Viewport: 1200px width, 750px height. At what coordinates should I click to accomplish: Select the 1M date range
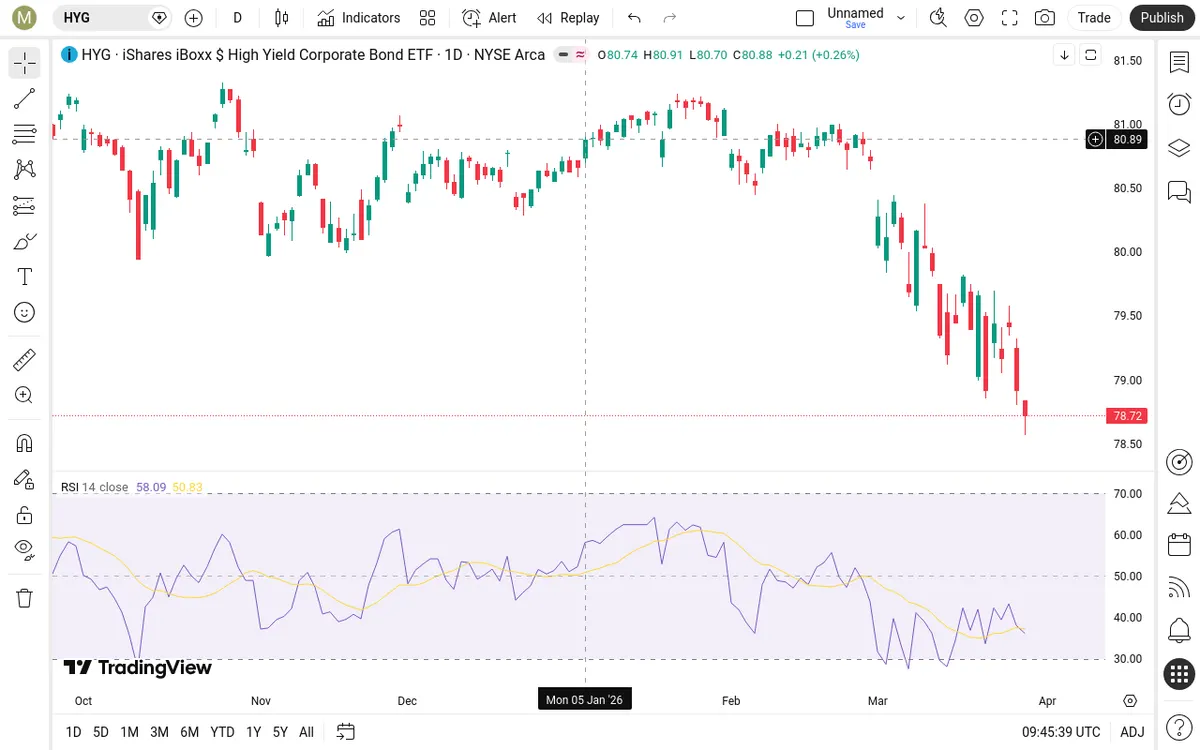pyautogui.click(x=130, y=732)
